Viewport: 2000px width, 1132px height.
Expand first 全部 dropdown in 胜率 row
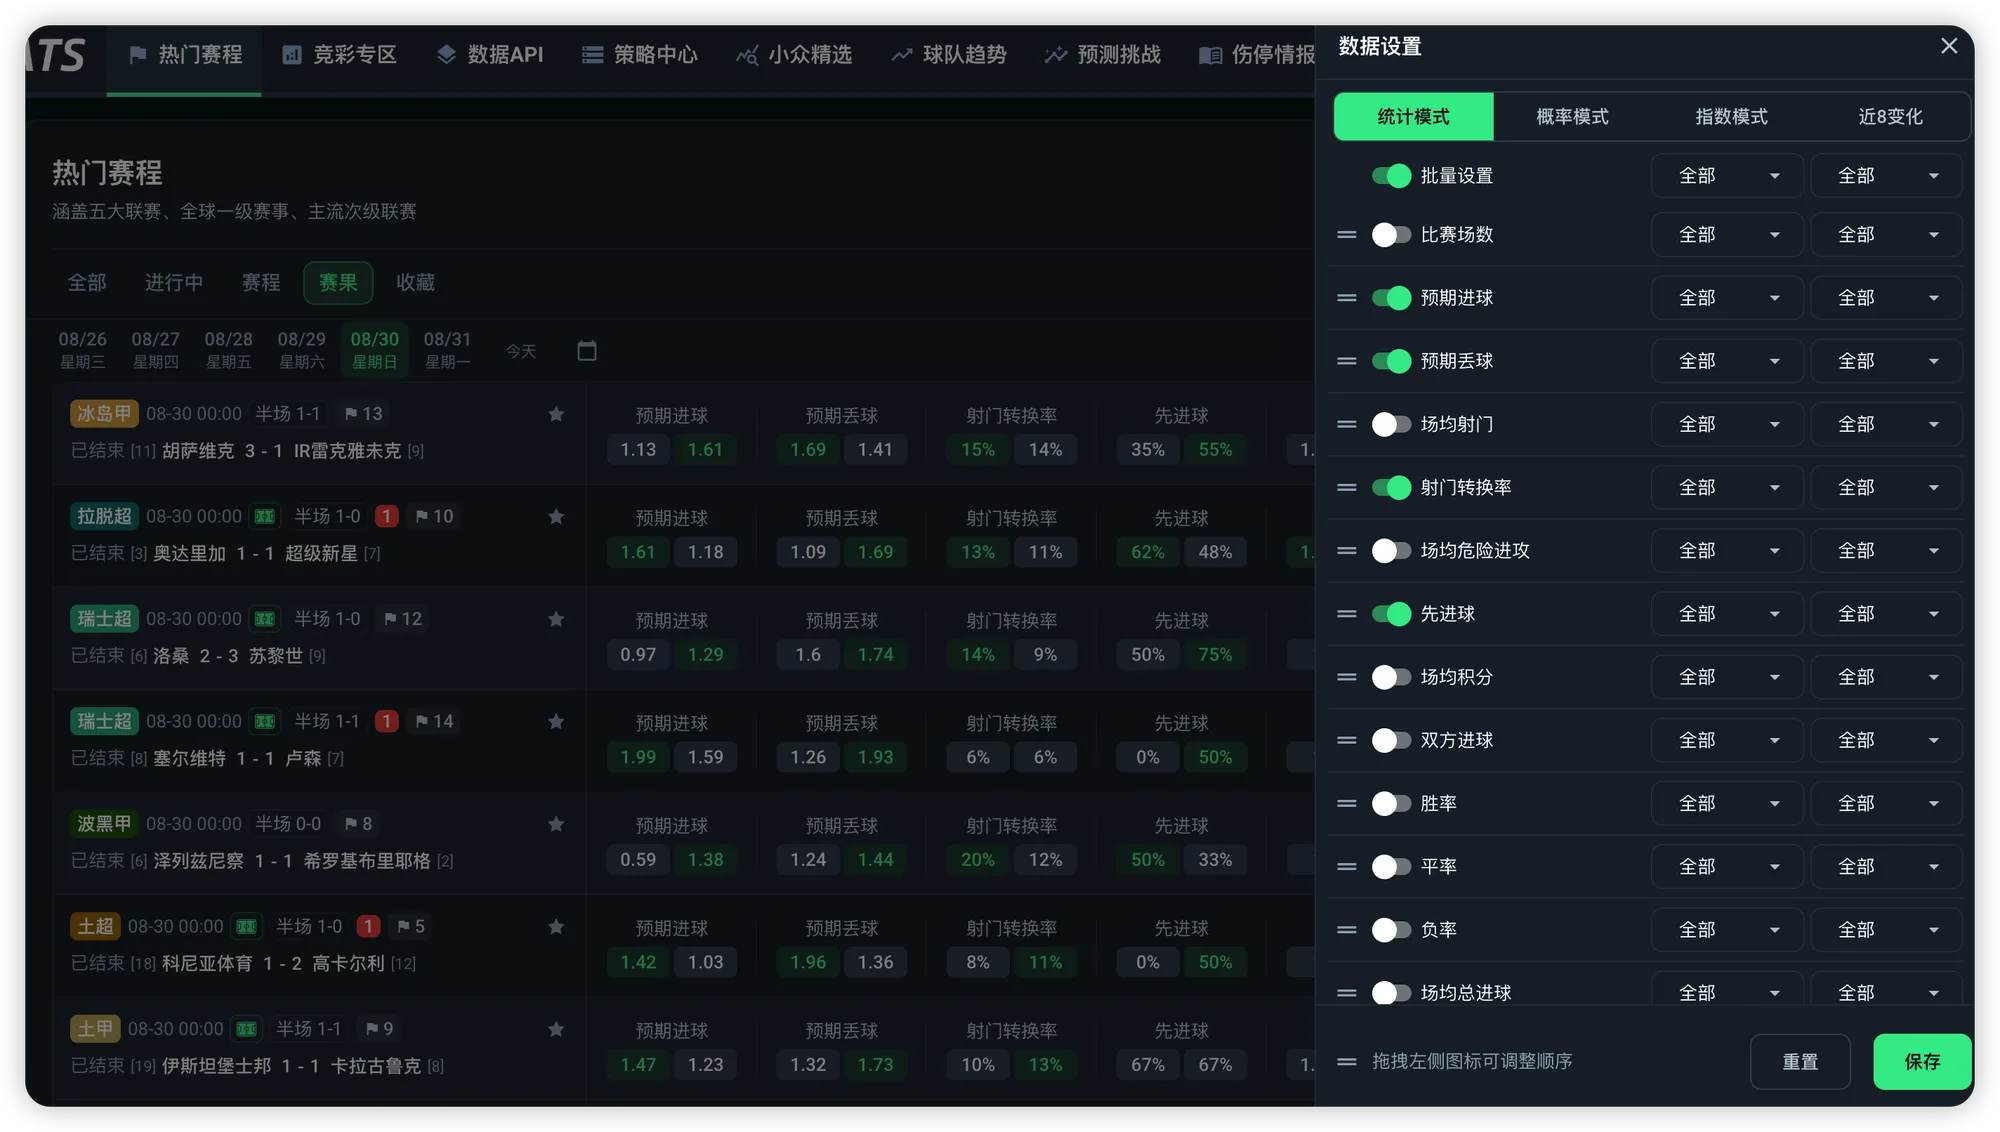coord(1727,803)
